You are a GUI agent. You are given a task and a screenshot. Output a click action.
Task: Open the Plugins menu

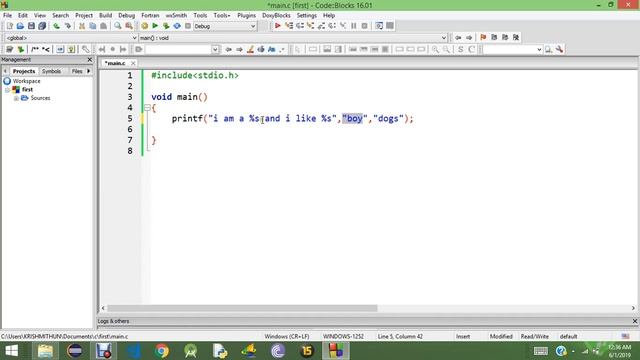[246, 15]
